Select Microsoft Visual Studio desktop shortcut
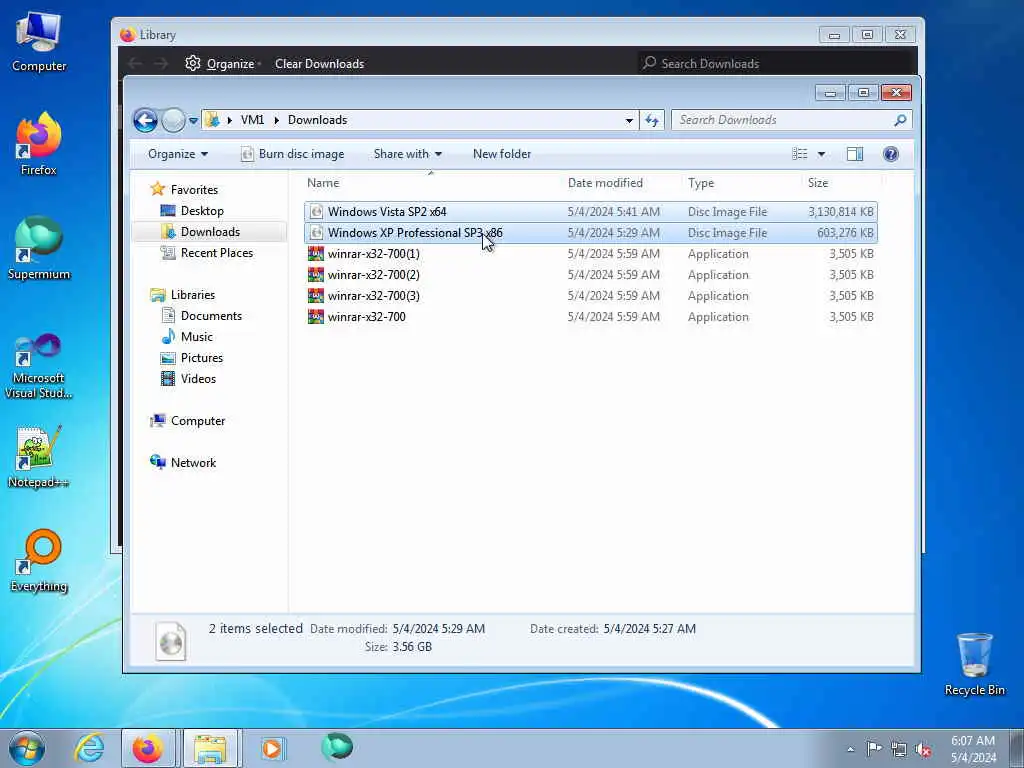1024x768 pixels. click(39, 366)
